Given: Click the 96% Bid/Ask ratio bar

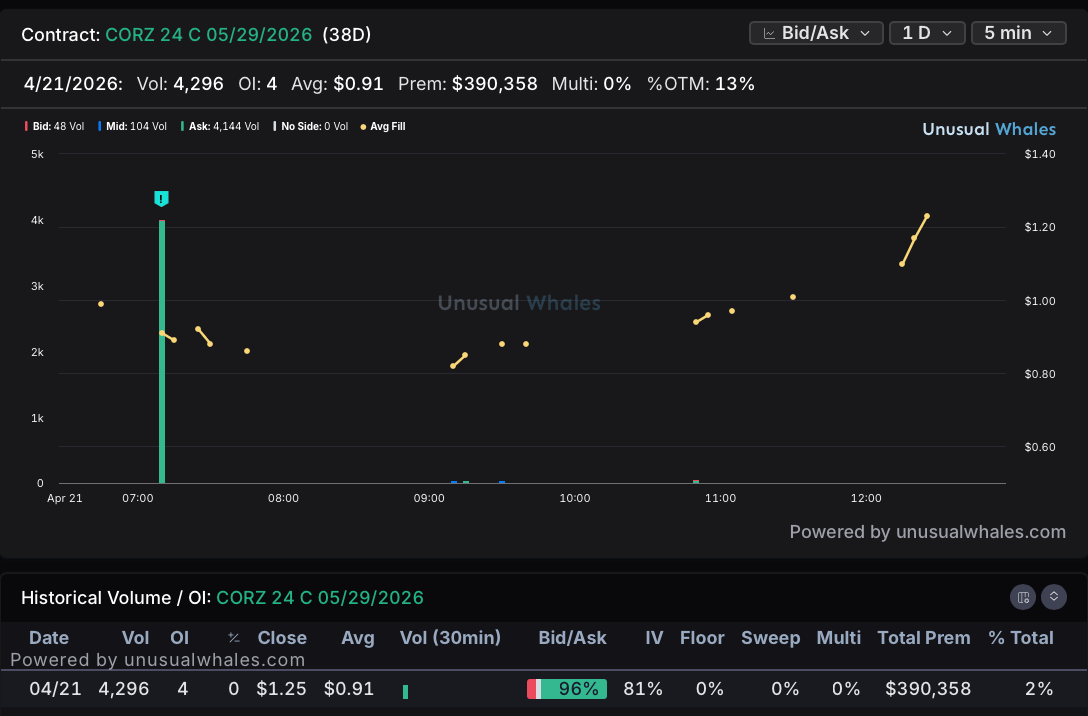Looking at the screenshot, I should 567,689.
